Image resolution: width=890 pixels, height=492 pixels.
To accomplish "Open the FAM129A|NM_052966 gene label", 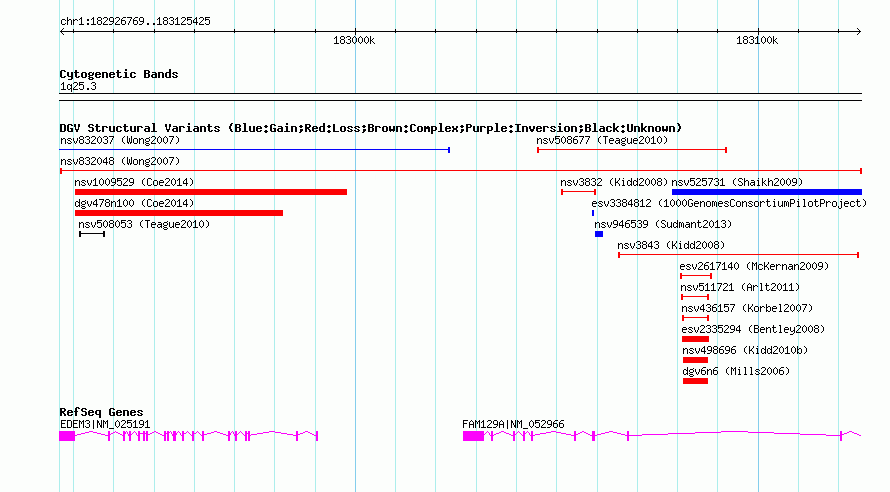I will pyautogui.click(x=513, y=424).
